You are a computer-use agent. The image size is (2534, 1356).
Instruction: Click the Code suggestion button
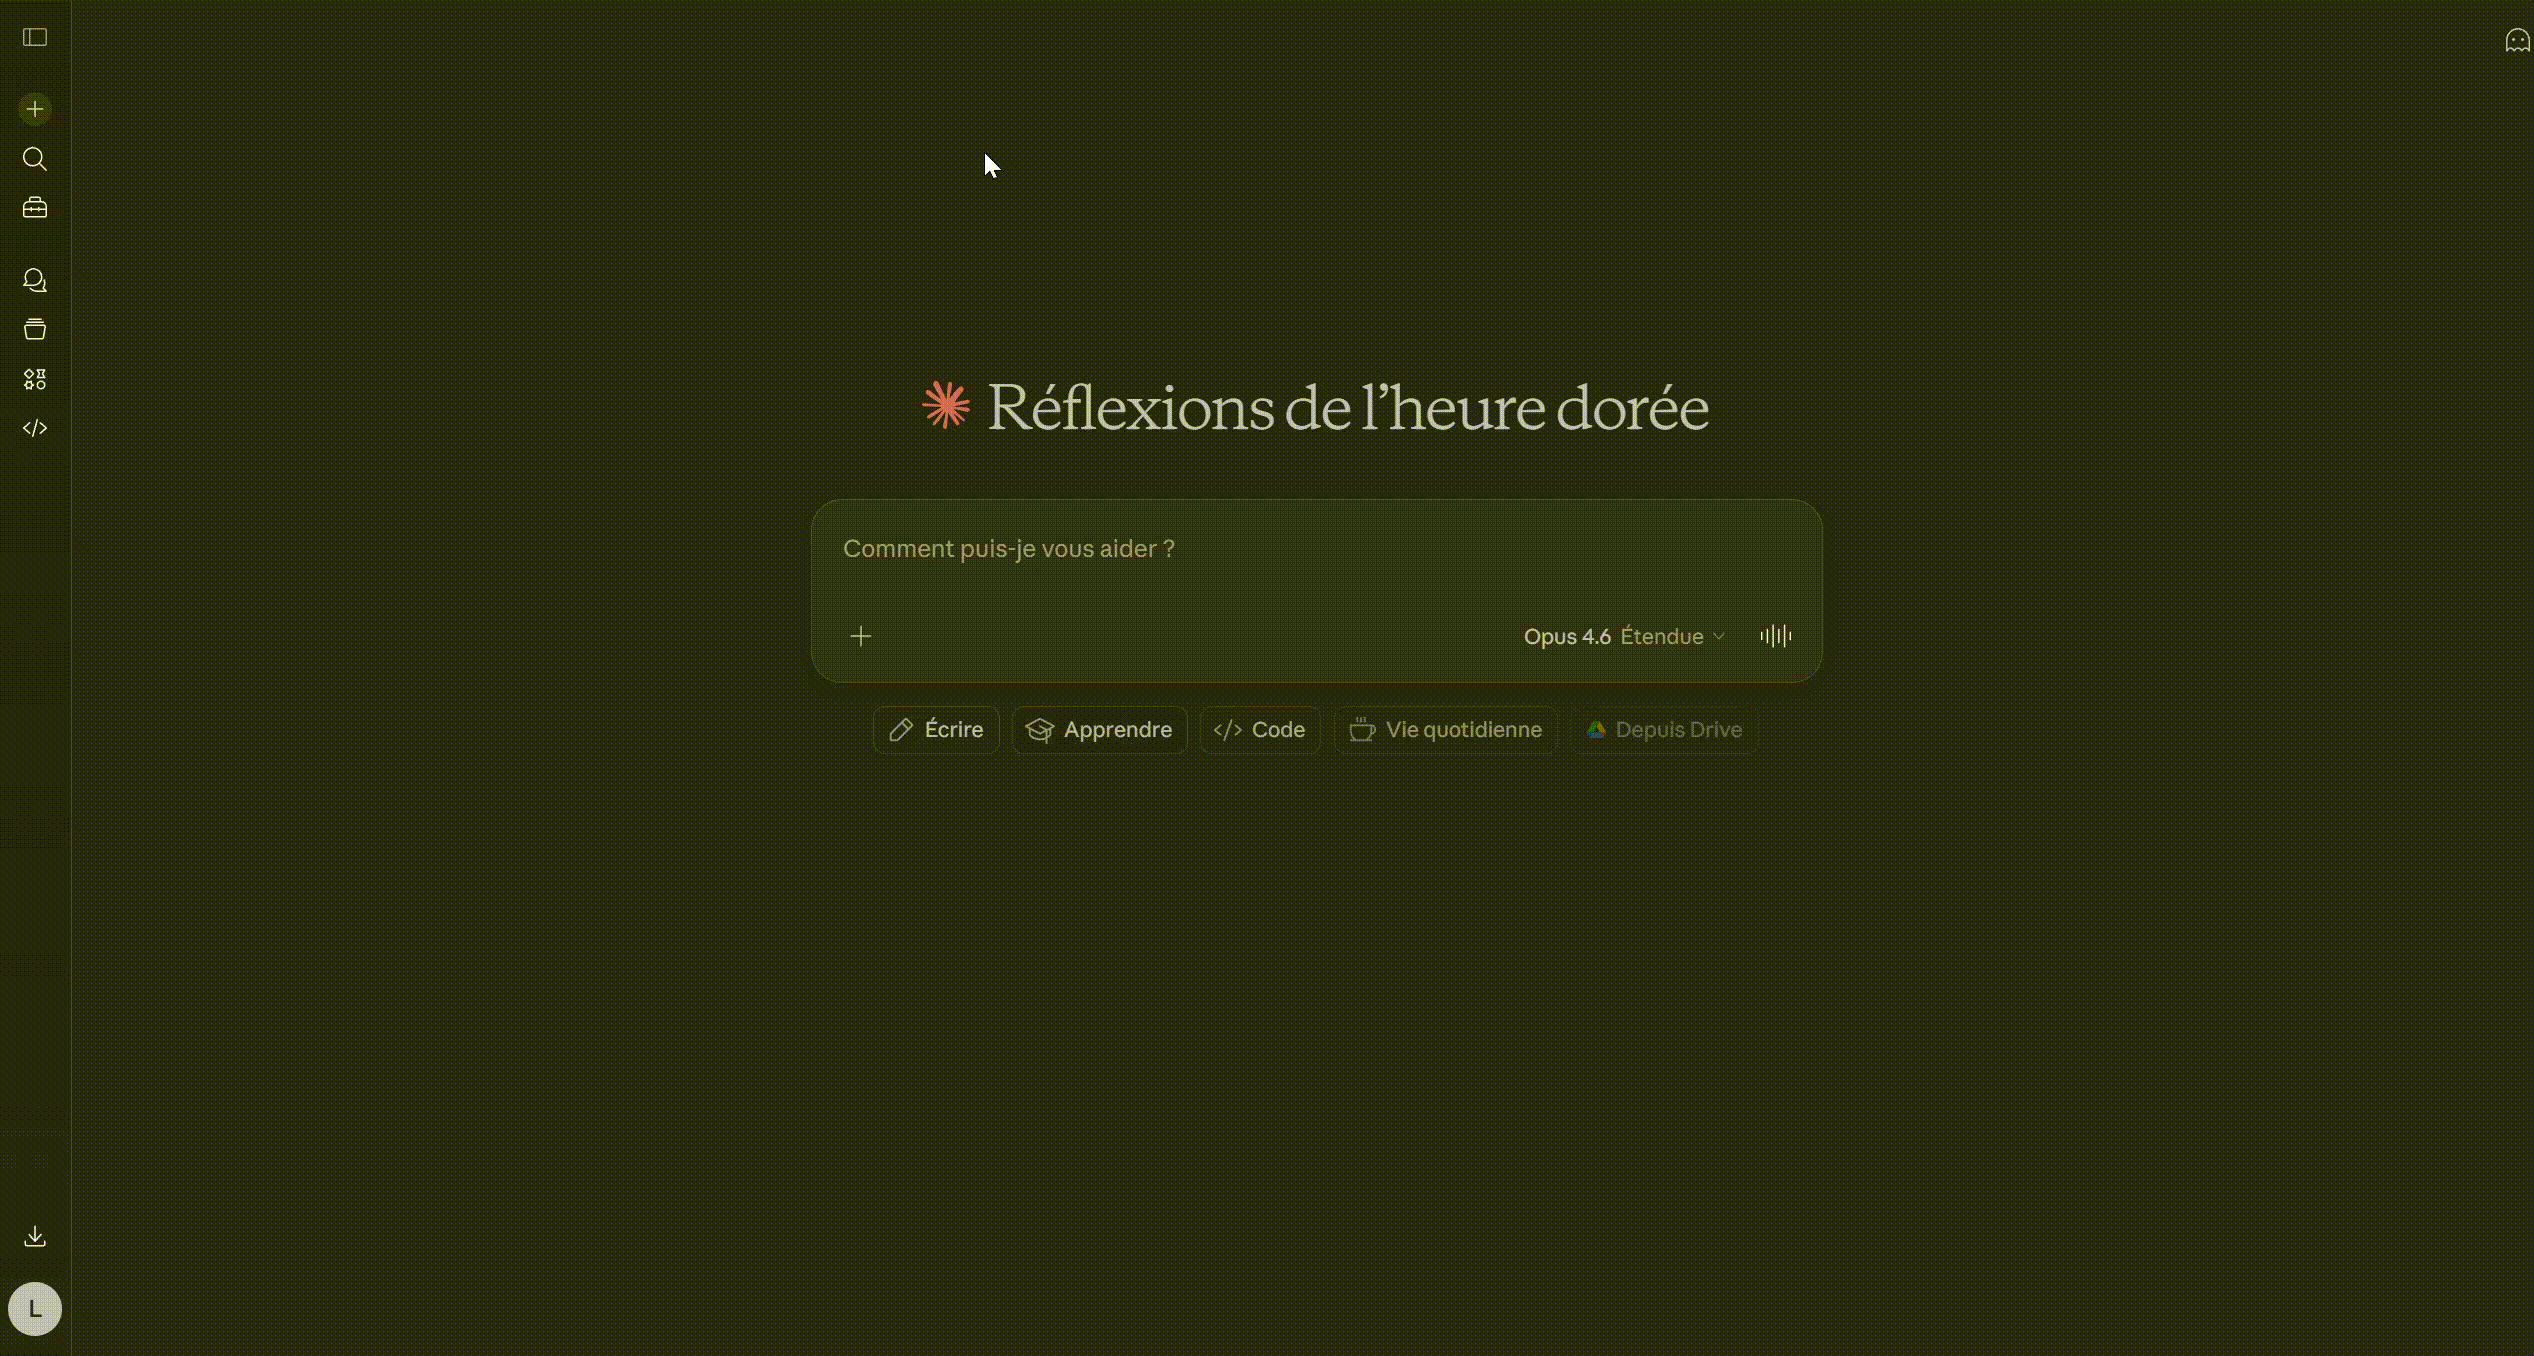click(x=1259, y=729)
